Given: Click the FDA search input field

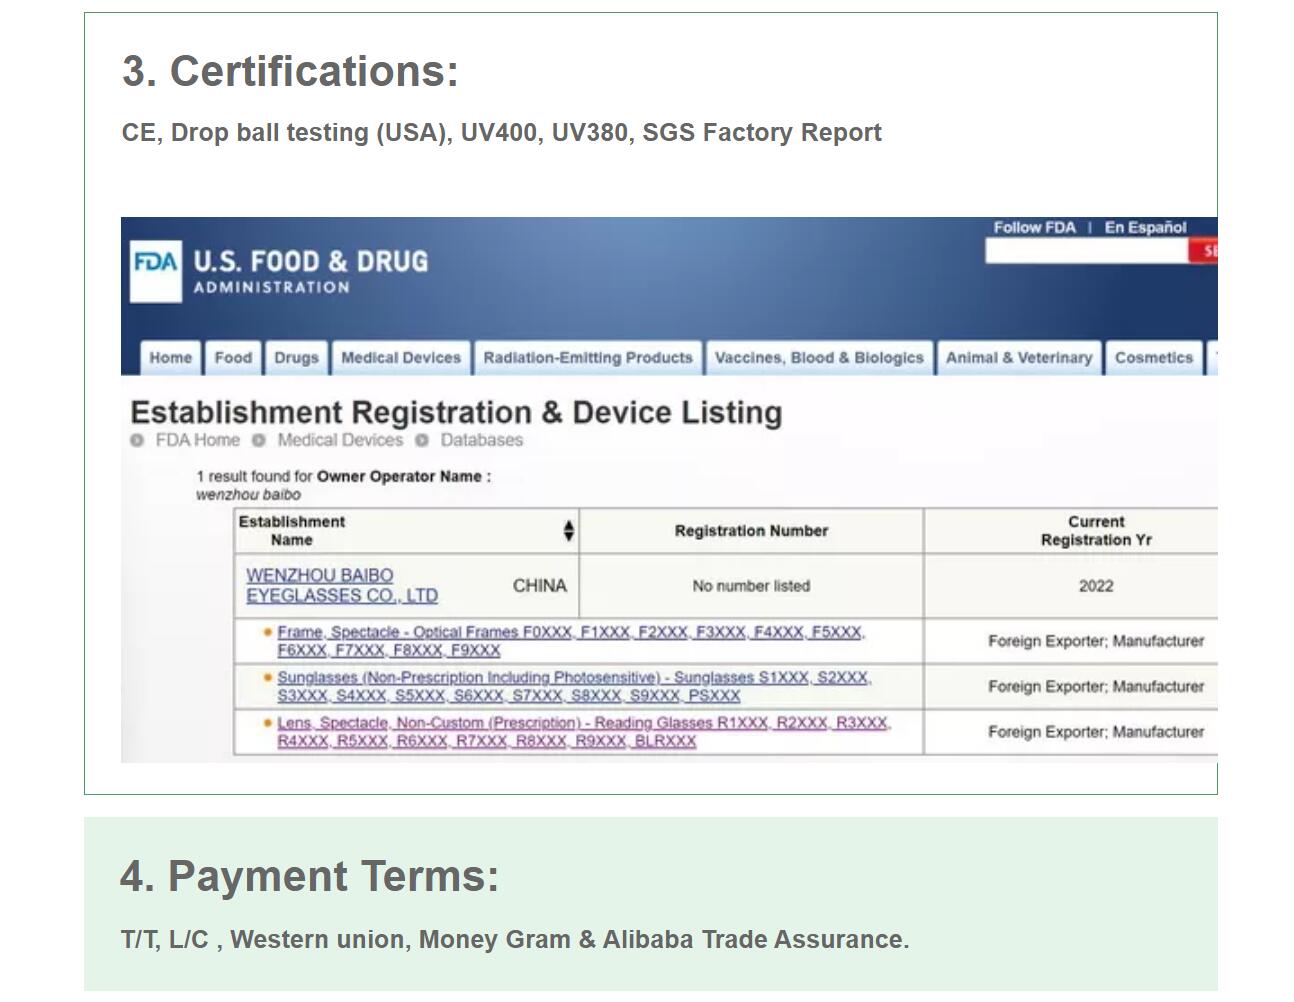Looking at the screenshot, I should coord(1086,252).
